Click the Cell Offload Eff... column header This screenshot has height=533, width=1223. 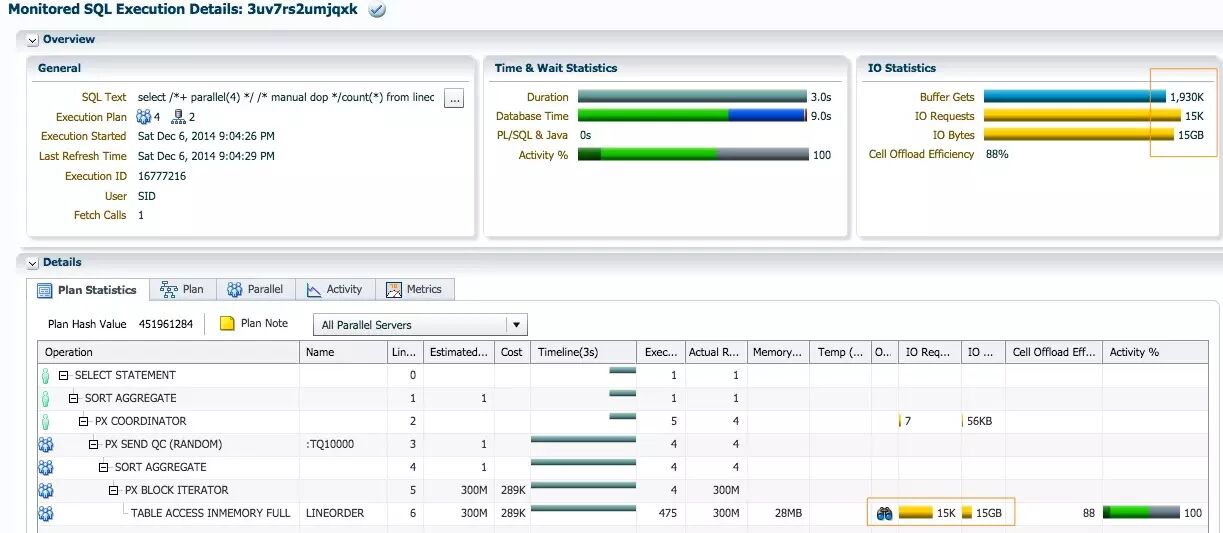pyautogui.click(x=1053, y=352)
